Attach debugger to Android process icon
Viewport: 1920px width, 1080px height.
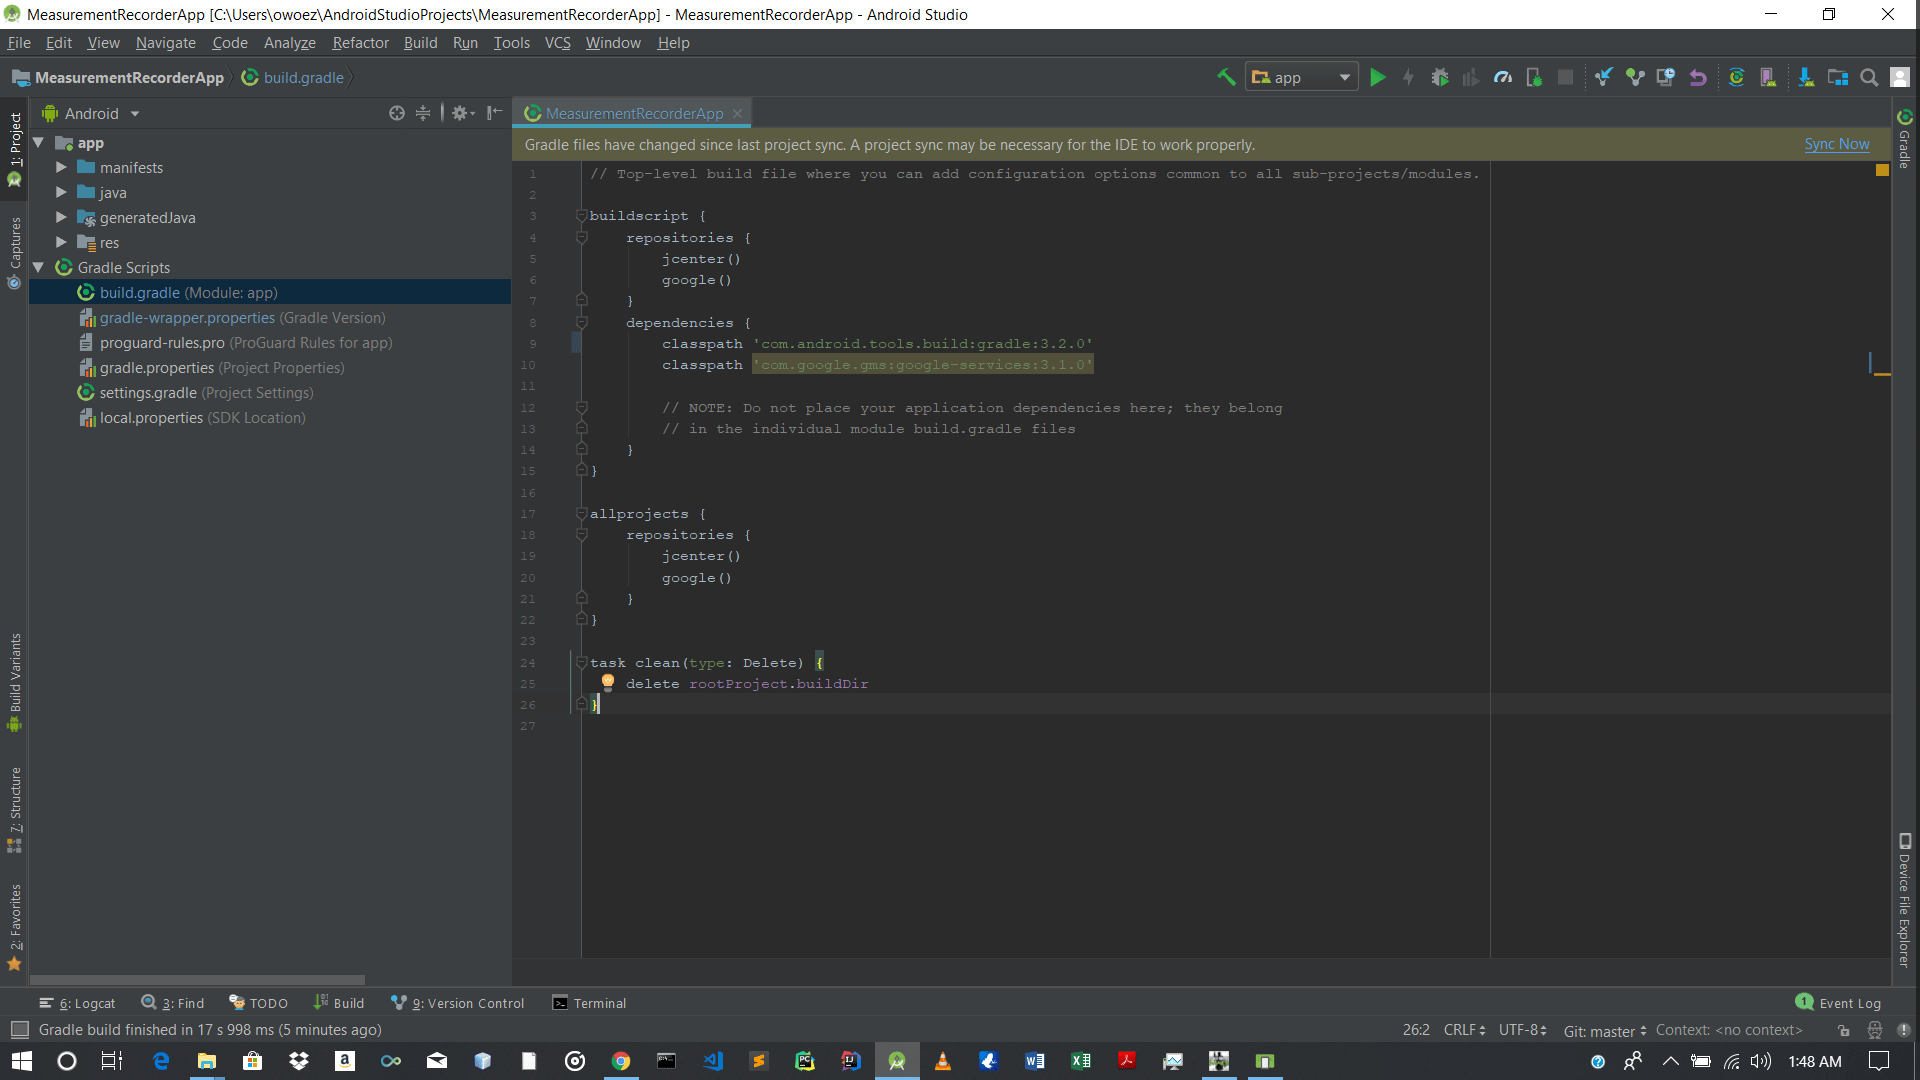(x=1535, y=77)
